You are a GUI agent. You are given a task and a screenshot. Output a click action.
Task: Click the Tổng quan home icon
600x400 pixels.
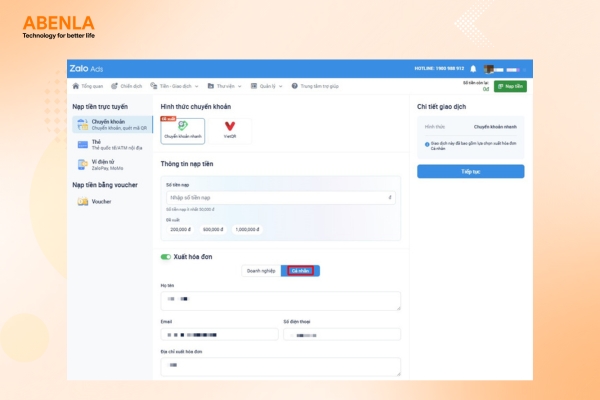tap(76, 86)
